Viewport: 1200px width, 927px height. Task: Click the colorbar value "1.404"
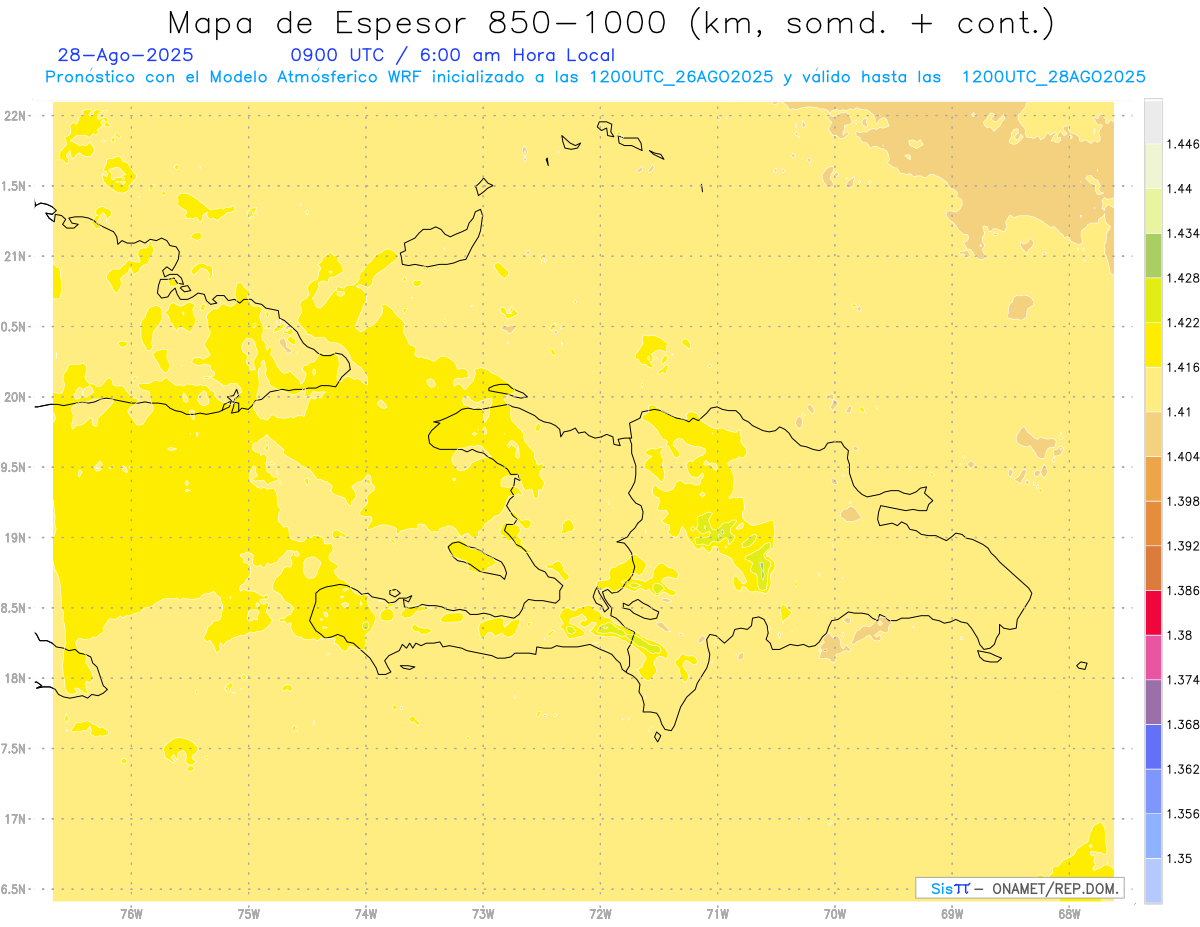click(1182, 456)
